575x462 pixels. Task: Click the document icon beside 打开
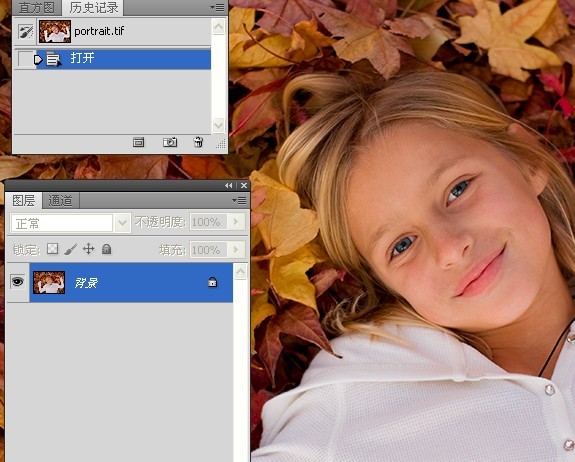(53, 59)
